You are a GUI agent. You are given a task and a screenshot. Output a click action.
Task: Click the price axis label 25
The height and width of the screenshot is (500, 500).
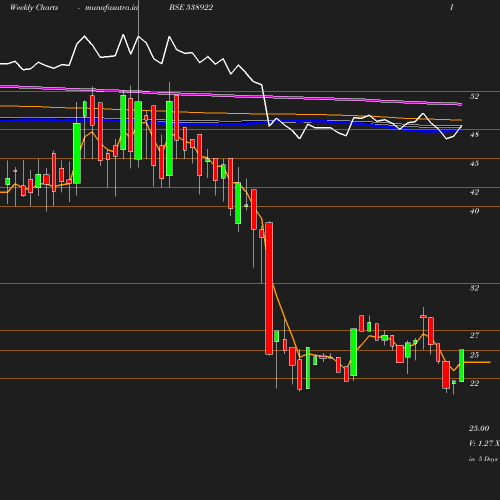(x=474, y=355)
